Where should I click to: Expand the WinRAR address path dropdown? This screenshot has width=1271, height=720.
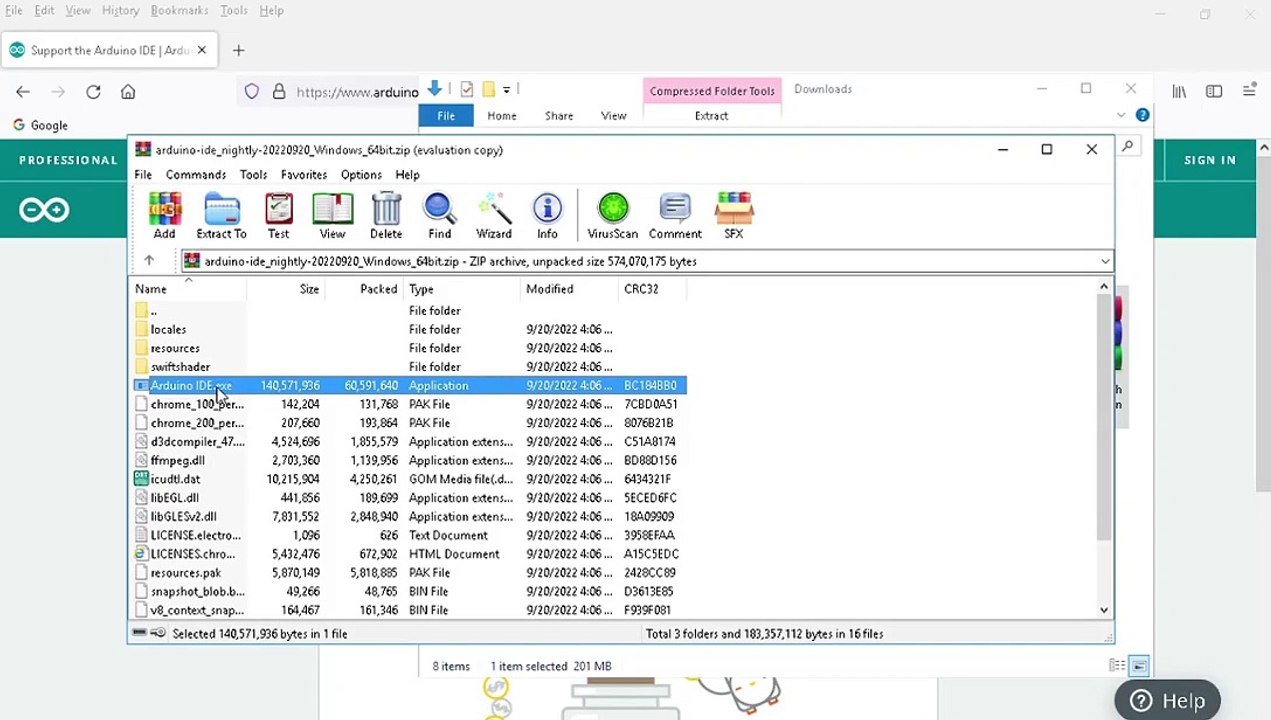click(1105, 262)
